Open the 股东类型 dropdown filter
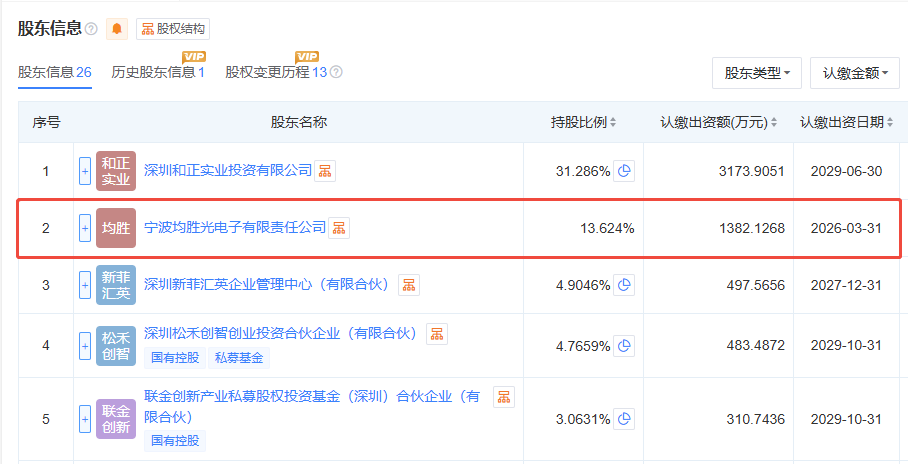Viewport: 908px width, 464px height. [x=757, y=73]
